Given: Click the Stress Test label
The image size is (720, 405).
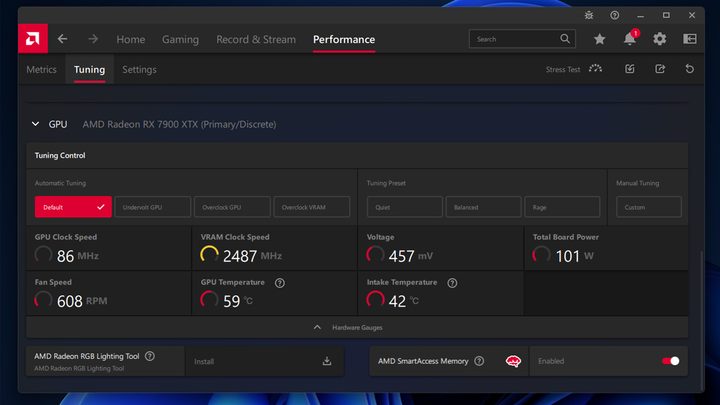Looking at the screenshot, I should click(563, 69).
